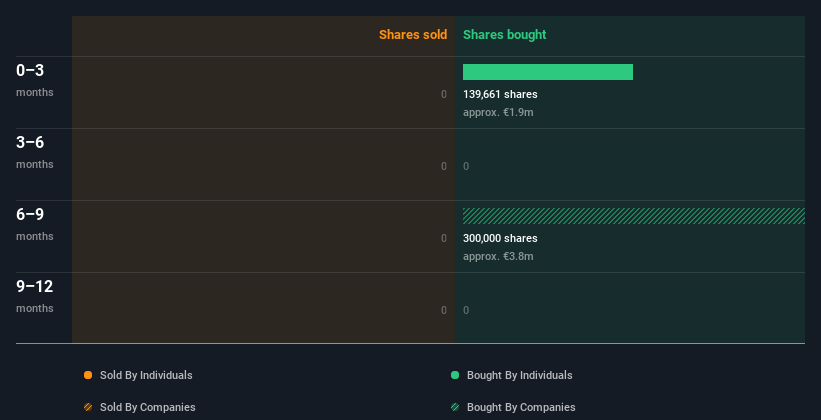The image size is (821, 420).
Task: Click shares bought zero in 3–6 months row
Action: 466,166
